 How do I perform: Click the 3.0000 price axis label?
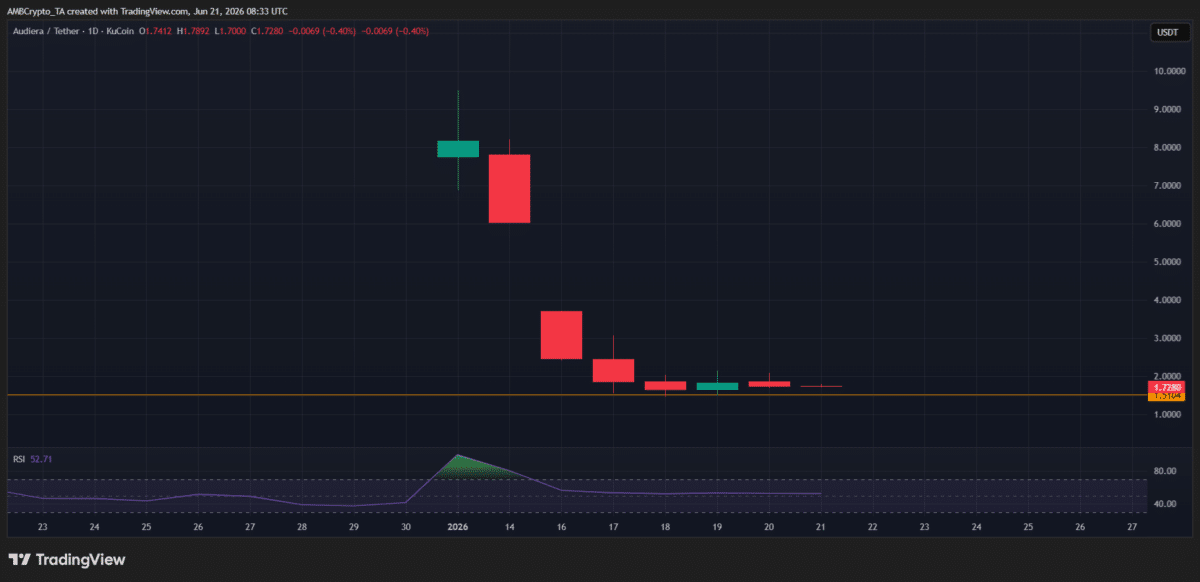coord(1169,338)
